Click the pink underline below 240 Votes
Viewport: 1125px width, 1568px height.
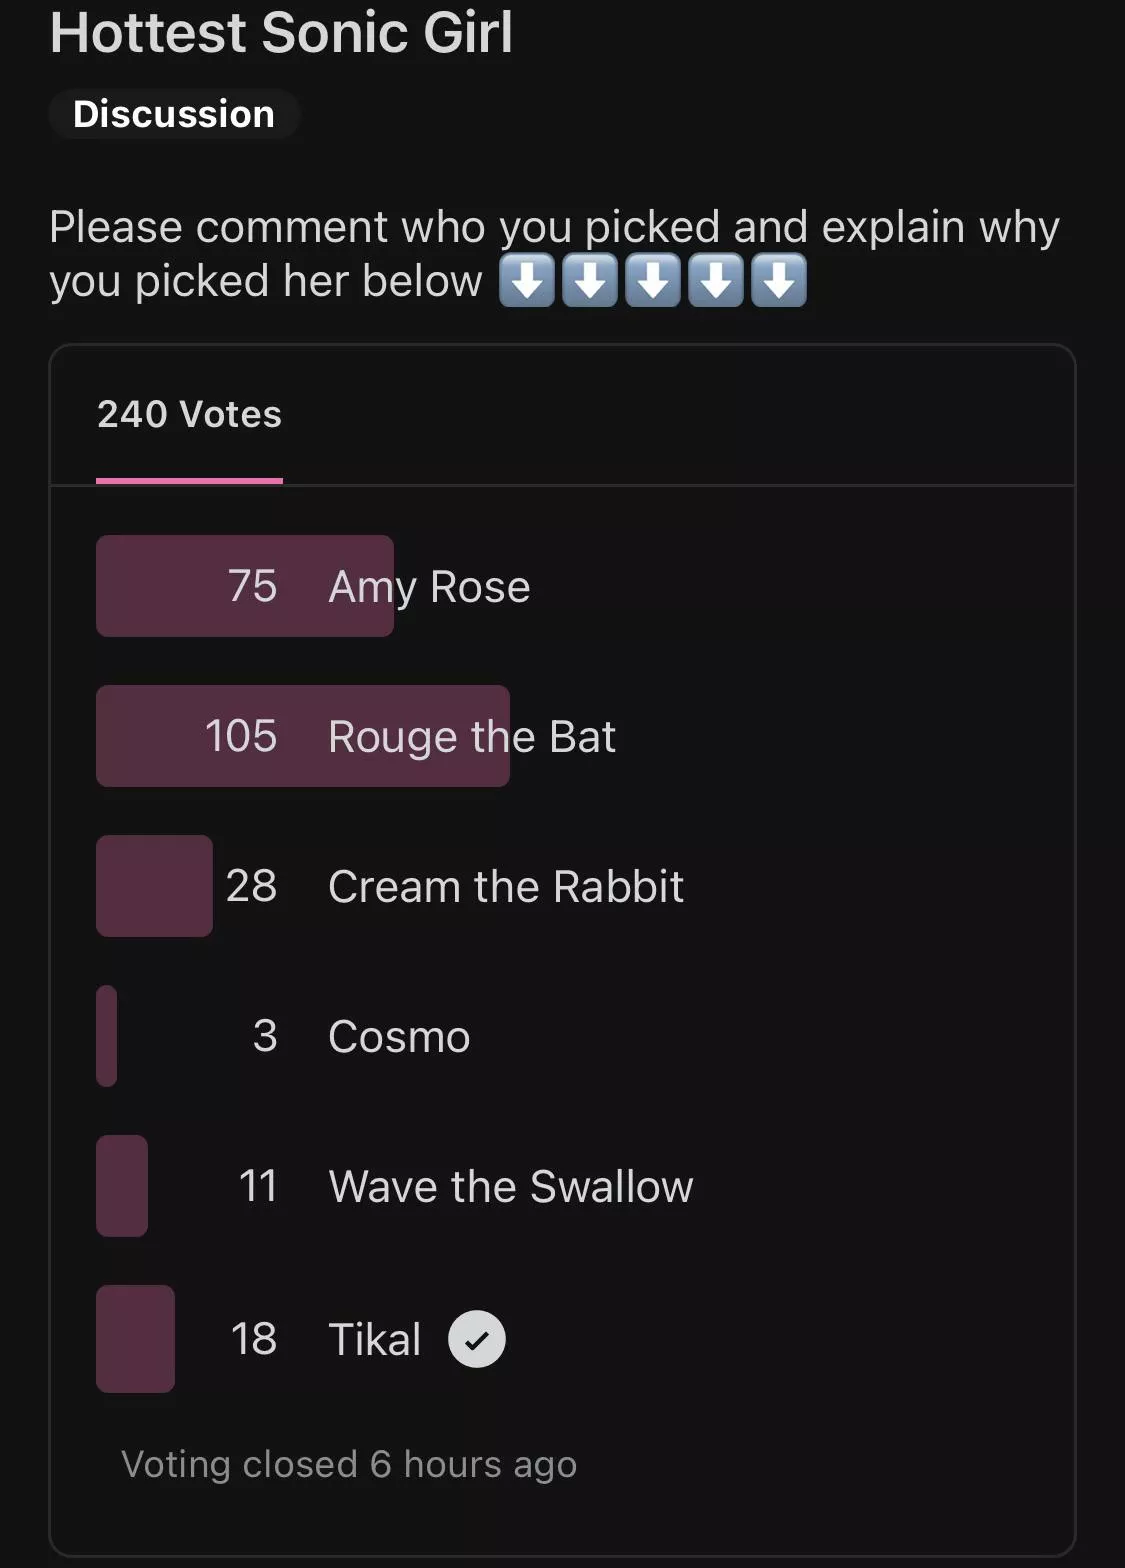(190, 481)
